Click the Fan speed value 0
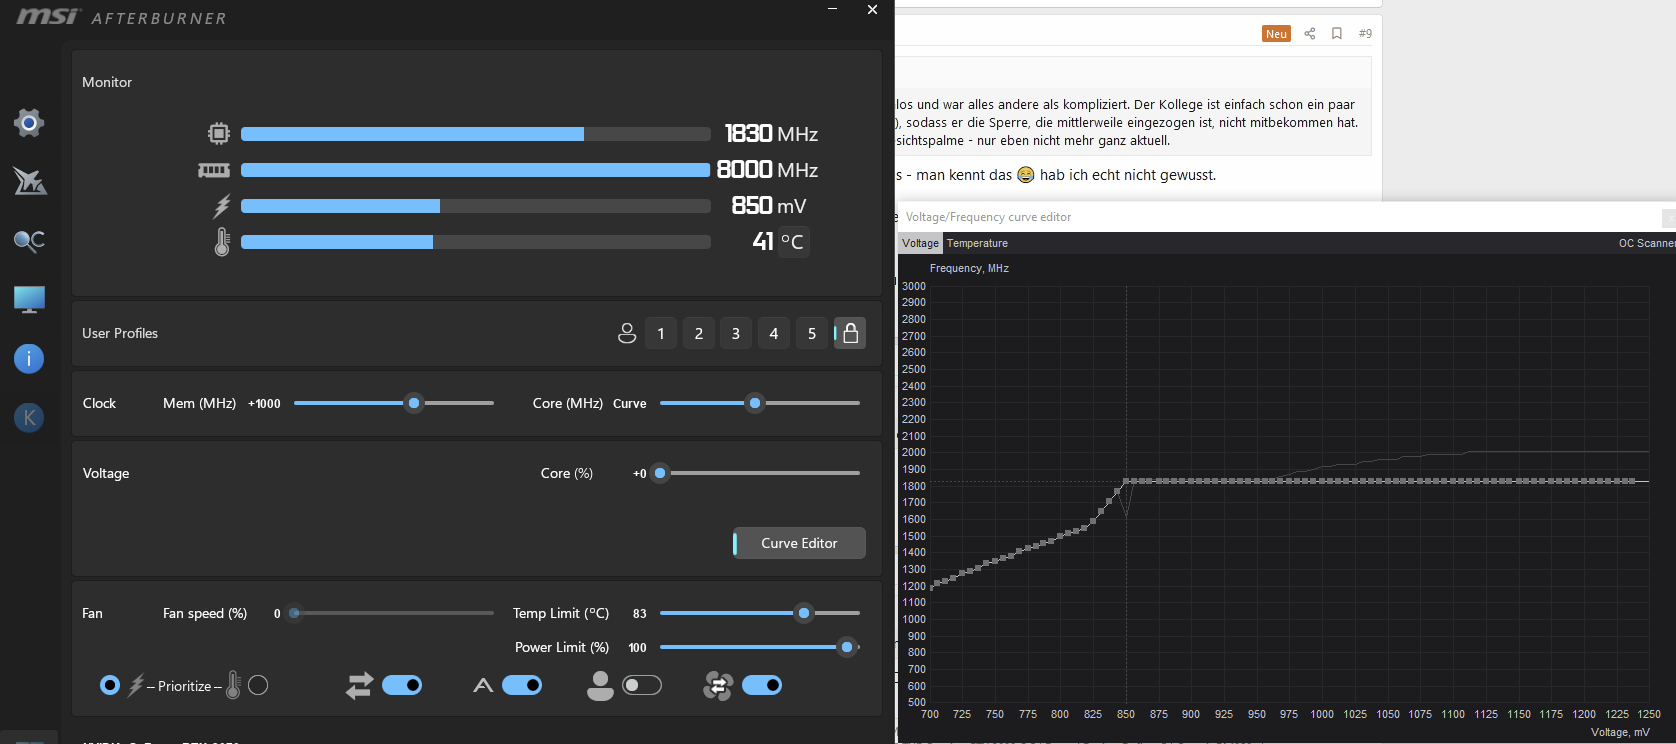Viewport: 1676px width, 744px height. [x=277, y=614]
